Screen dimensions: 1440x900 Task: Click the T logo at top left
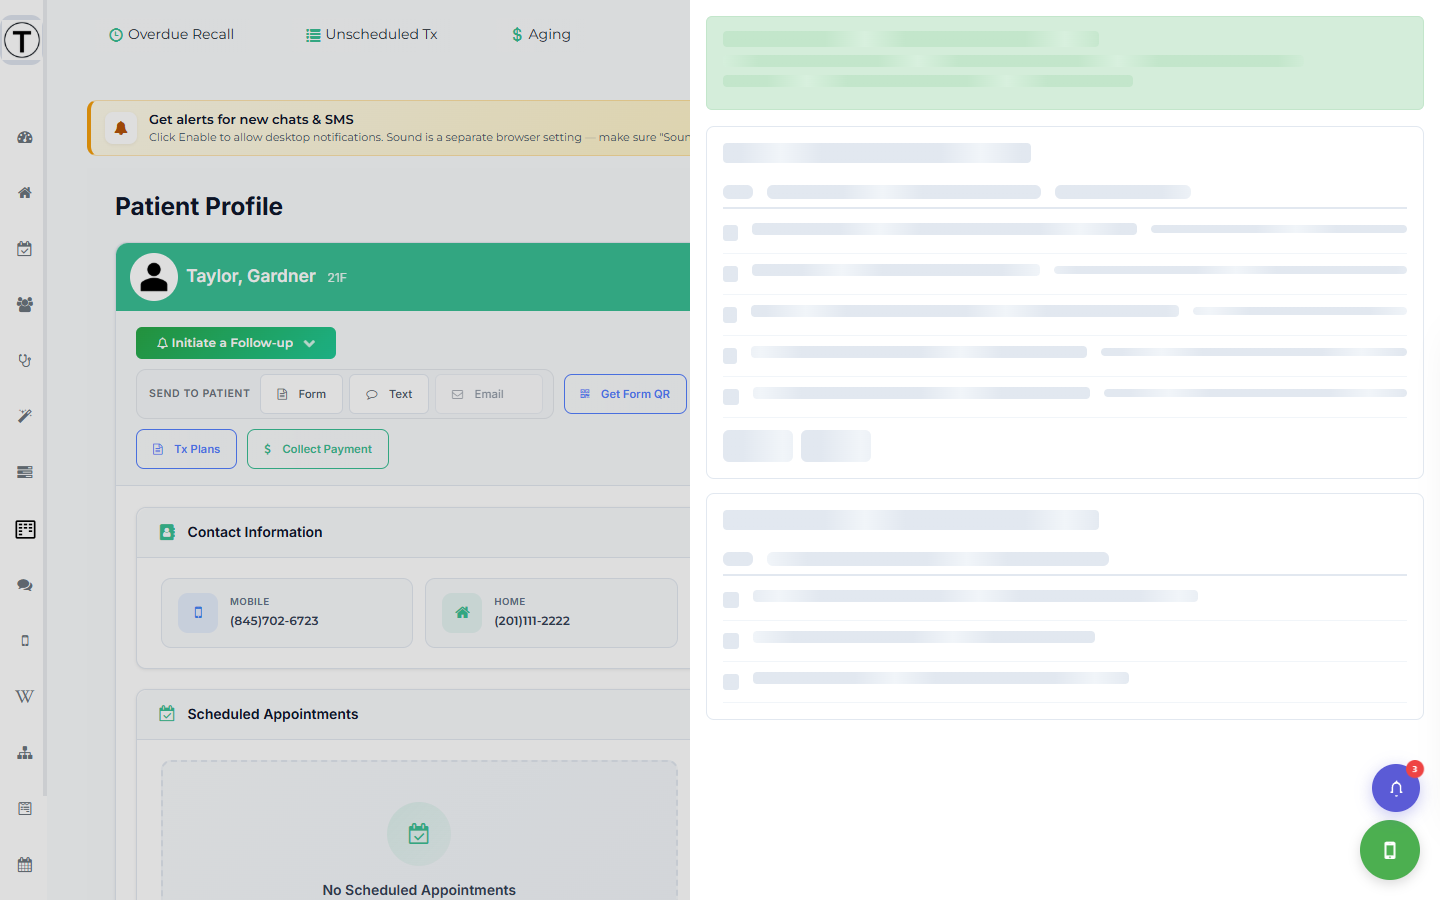pyautogui.click(x=22, y=41)
